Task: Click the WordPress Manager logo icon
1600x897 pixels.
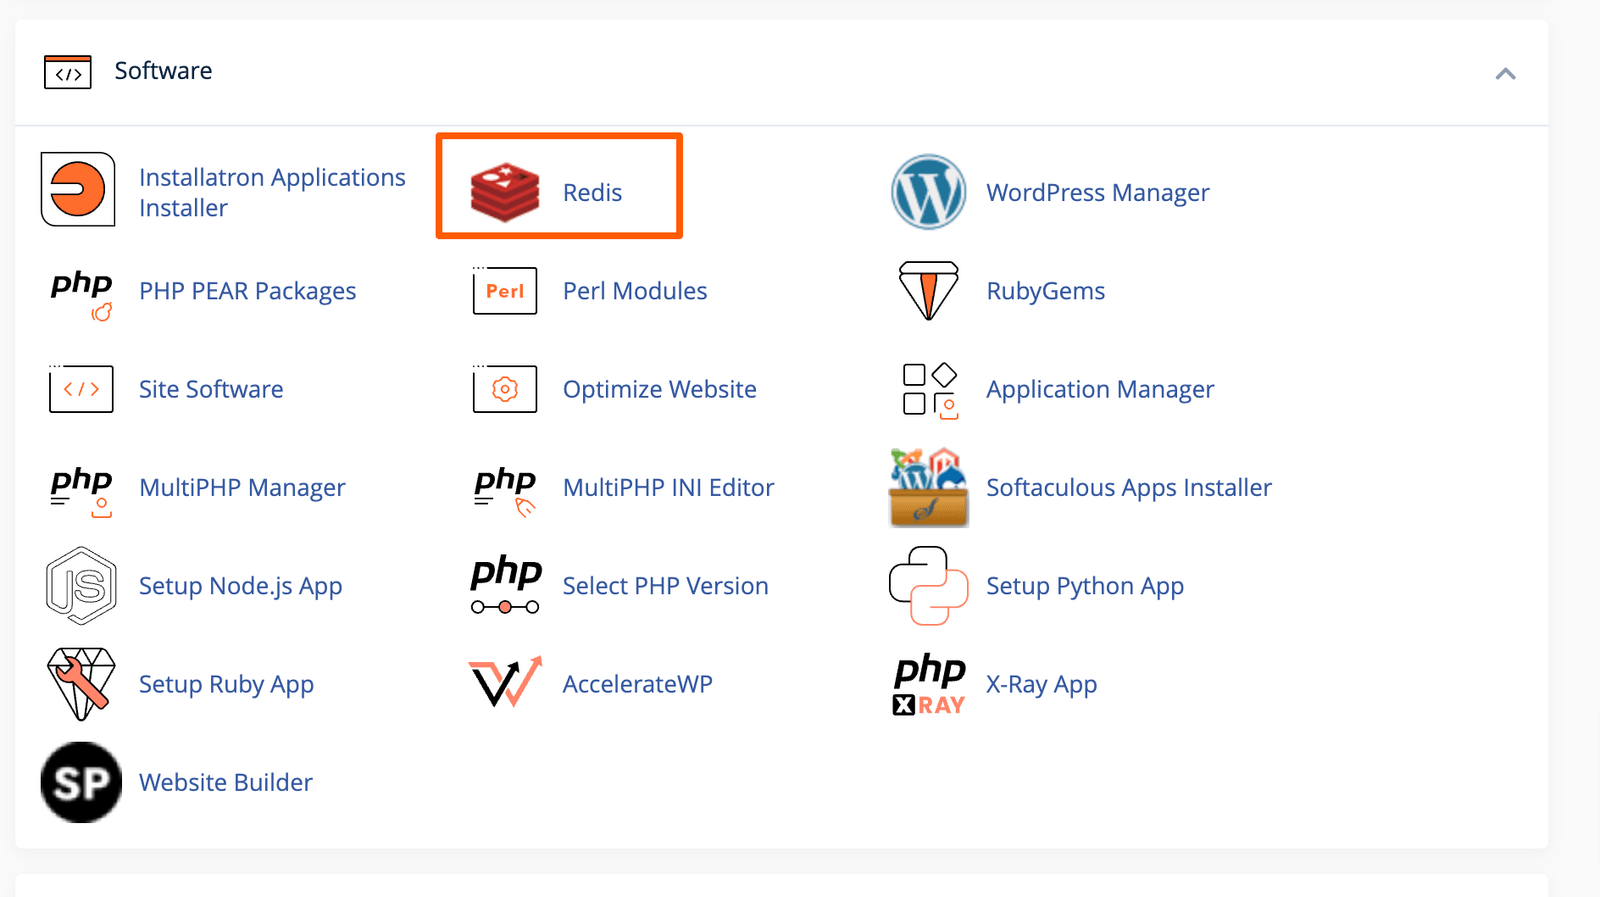Action: click(928, 192)
